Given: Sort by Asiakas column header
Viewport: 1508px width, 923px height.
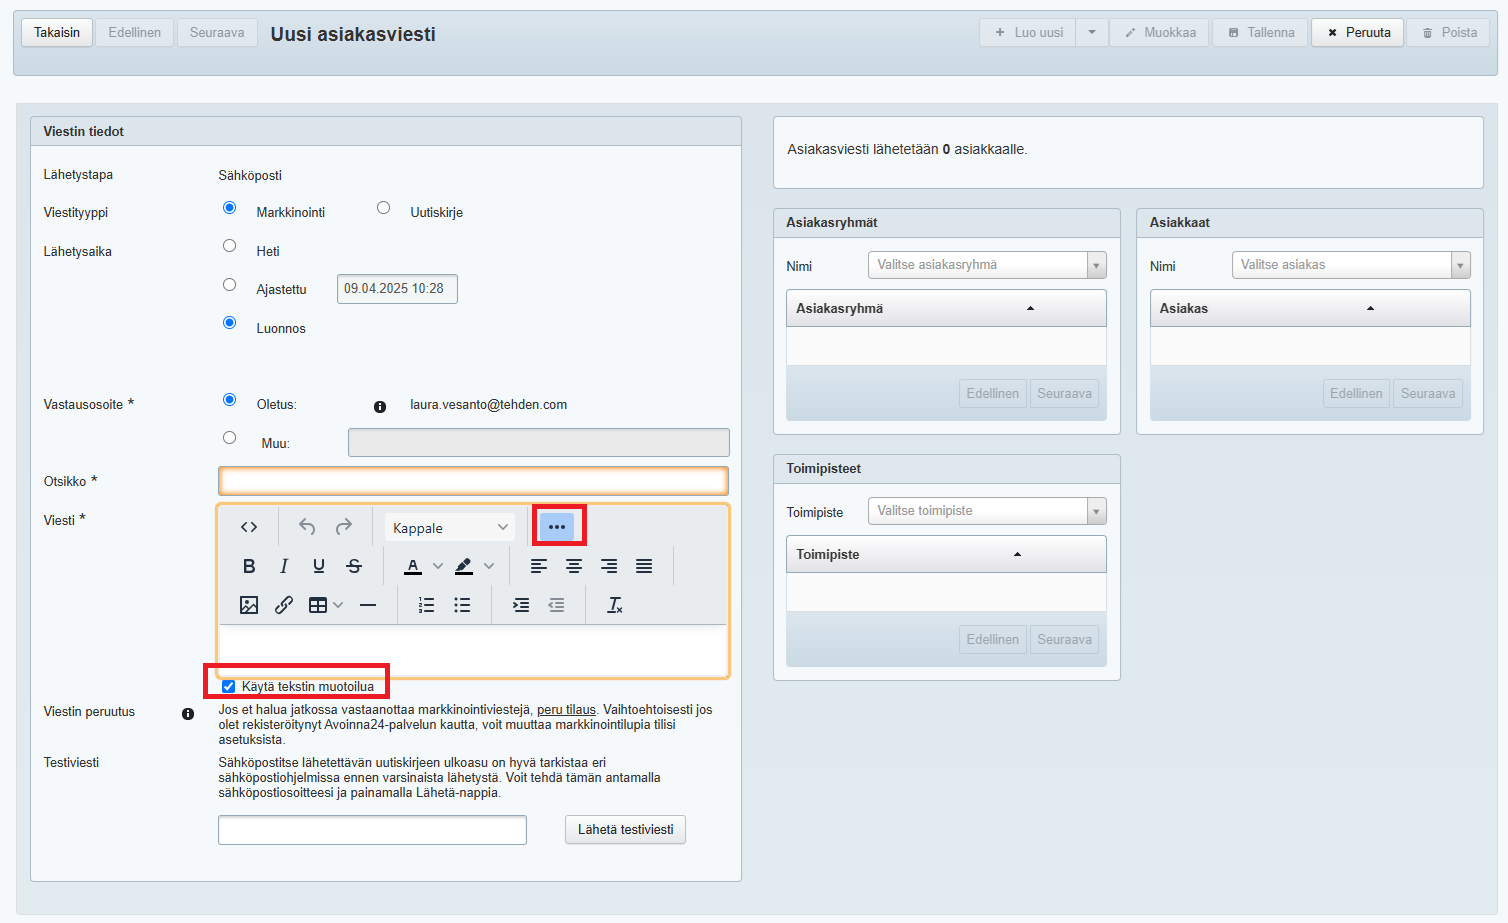Looking at the screenshot, I should tap(1184, 308).
